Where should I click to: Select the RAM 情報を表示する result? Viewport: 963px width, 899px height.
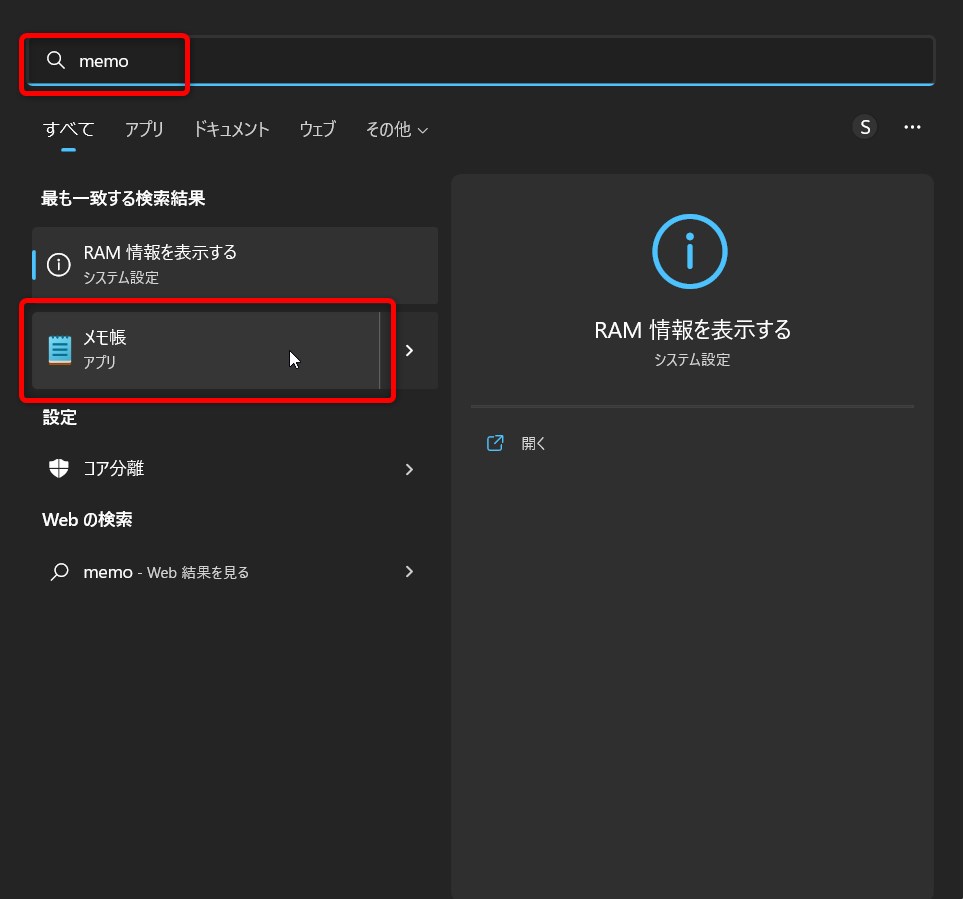235,265
